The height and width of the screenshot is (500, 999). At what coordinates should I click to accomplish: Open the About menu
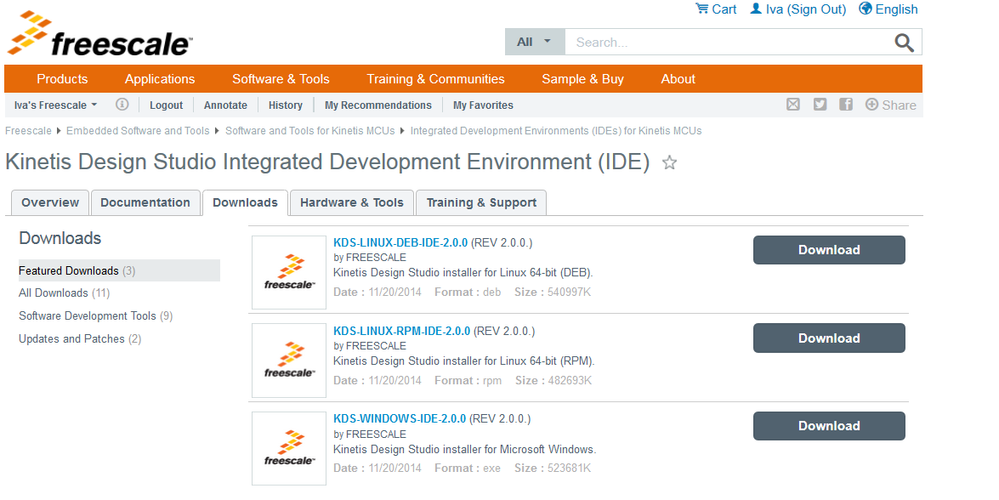(678, 79)
